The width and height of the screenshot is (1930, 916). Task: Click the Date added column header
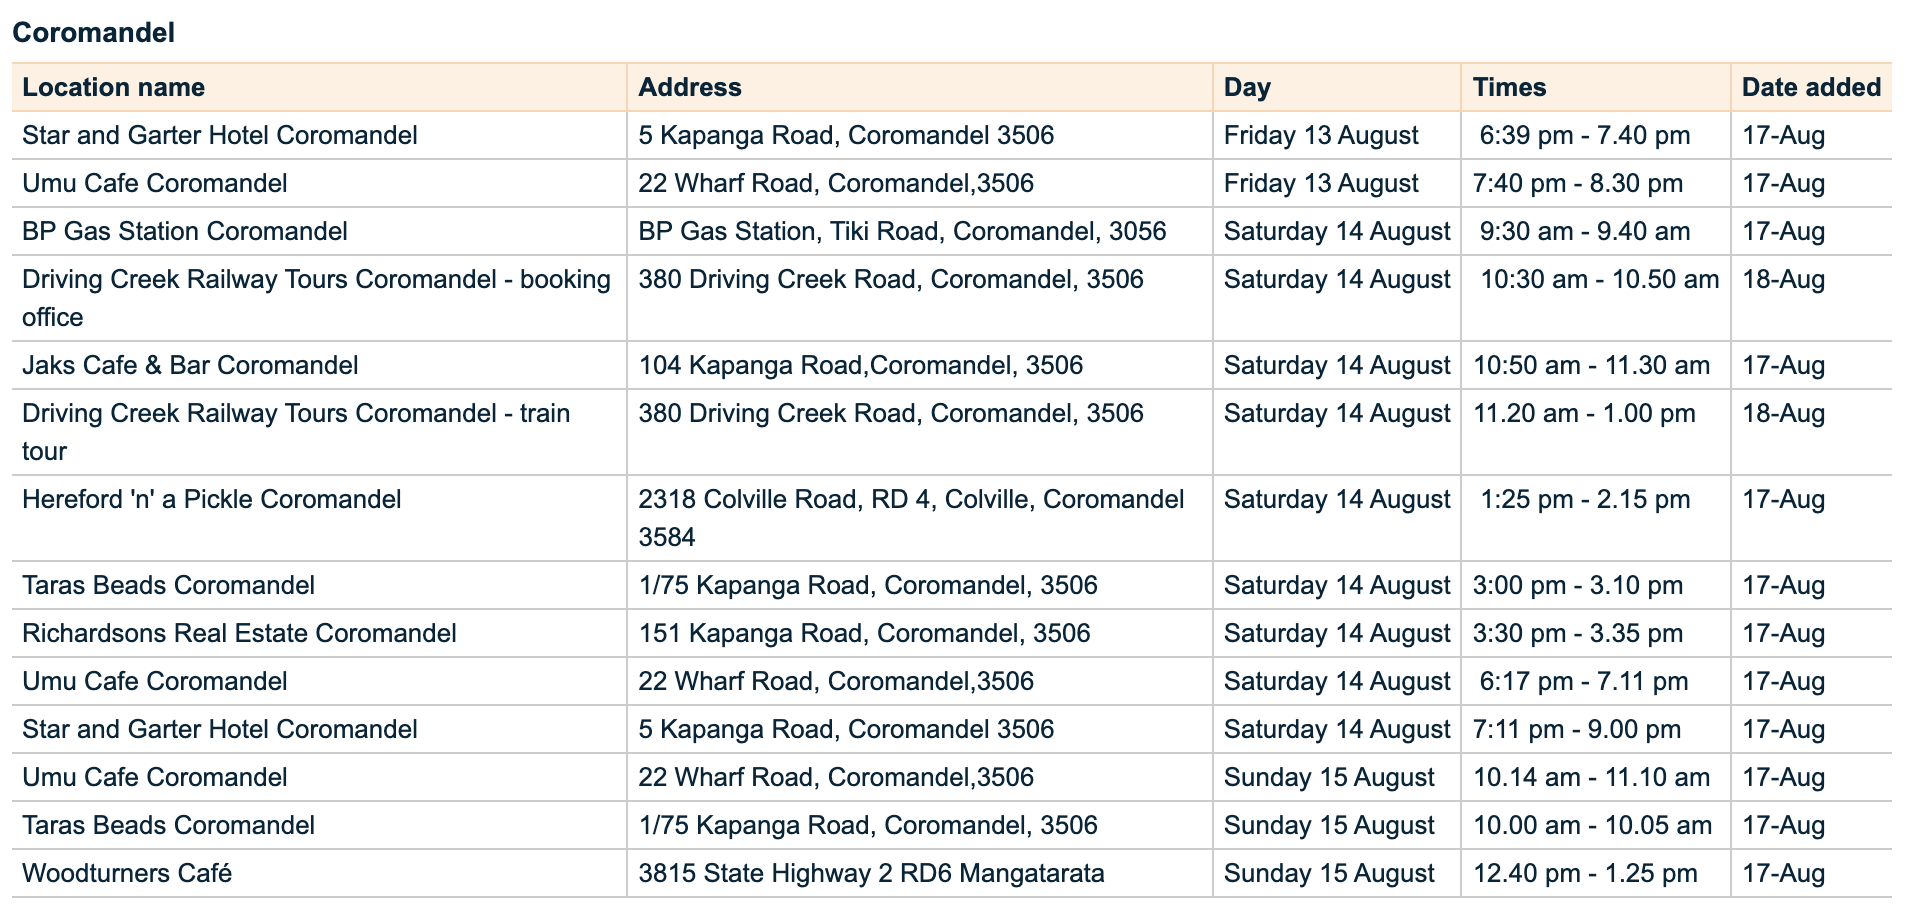click(x=1811, y=87)
